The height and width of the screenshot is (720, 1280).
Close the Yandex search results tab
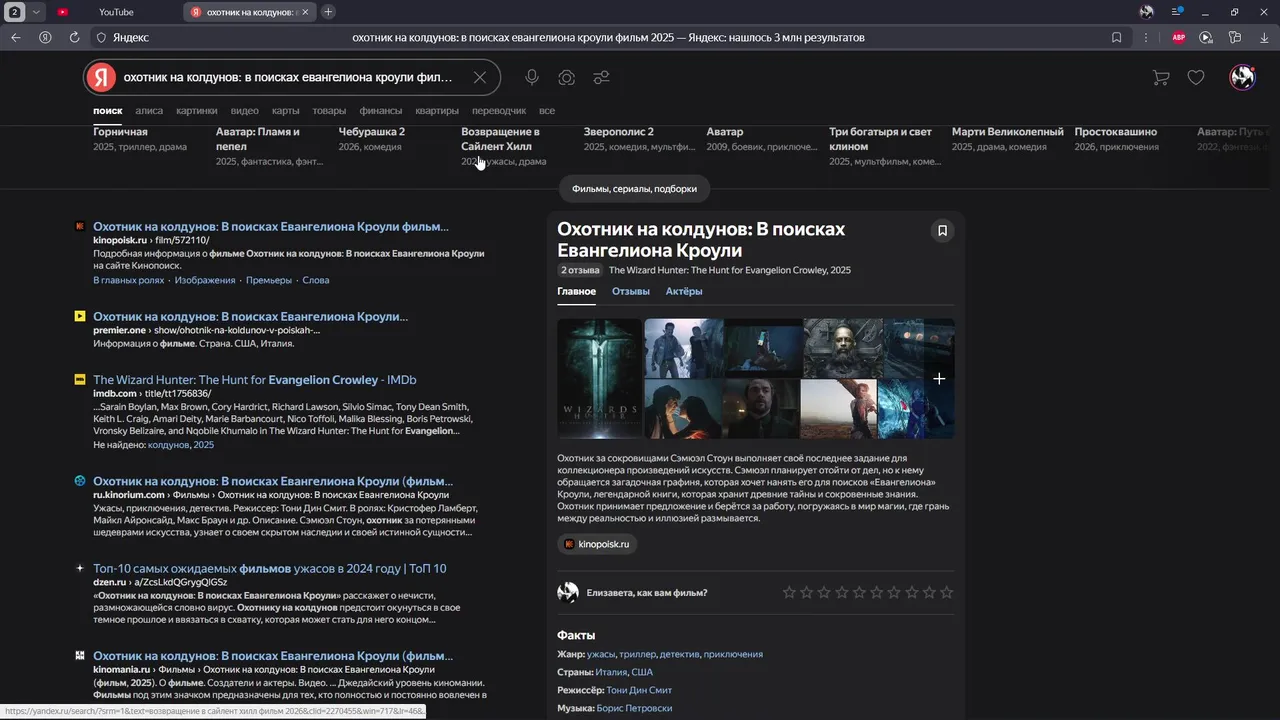tap(306, 12)
